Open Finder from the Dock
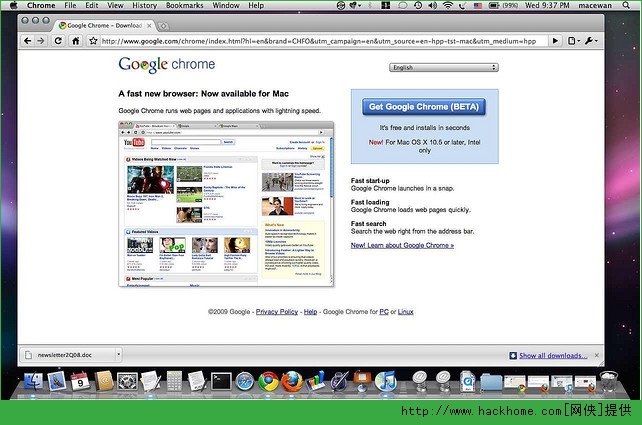 click(33, 382)
